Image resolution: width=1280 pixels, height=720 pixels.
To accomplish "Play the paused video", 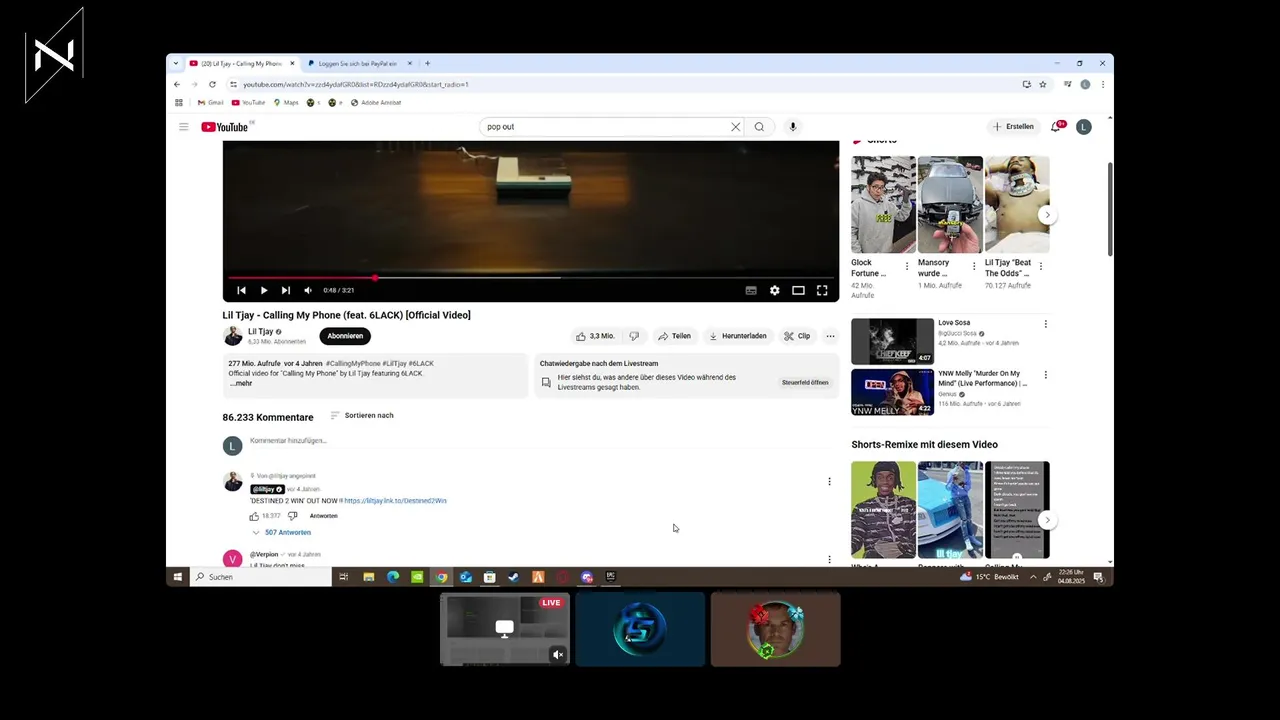I will coord(263,290).
